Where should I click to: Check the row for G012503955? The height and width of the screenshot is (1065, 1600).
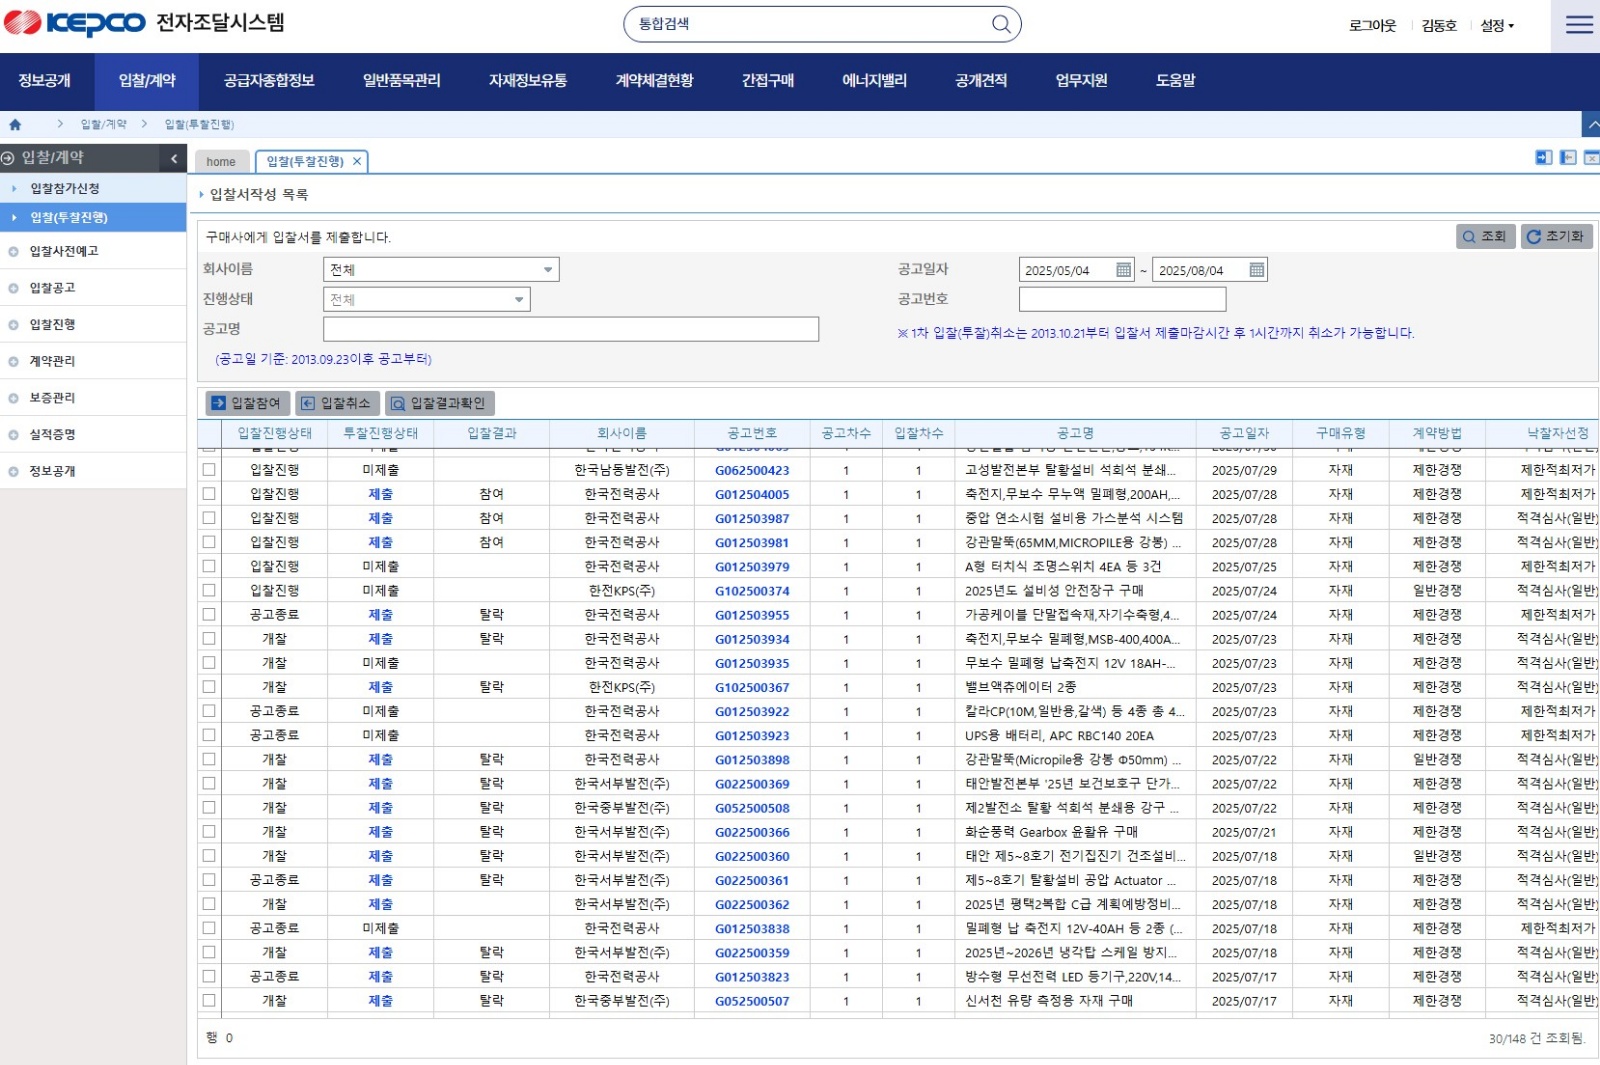point(209,614)
